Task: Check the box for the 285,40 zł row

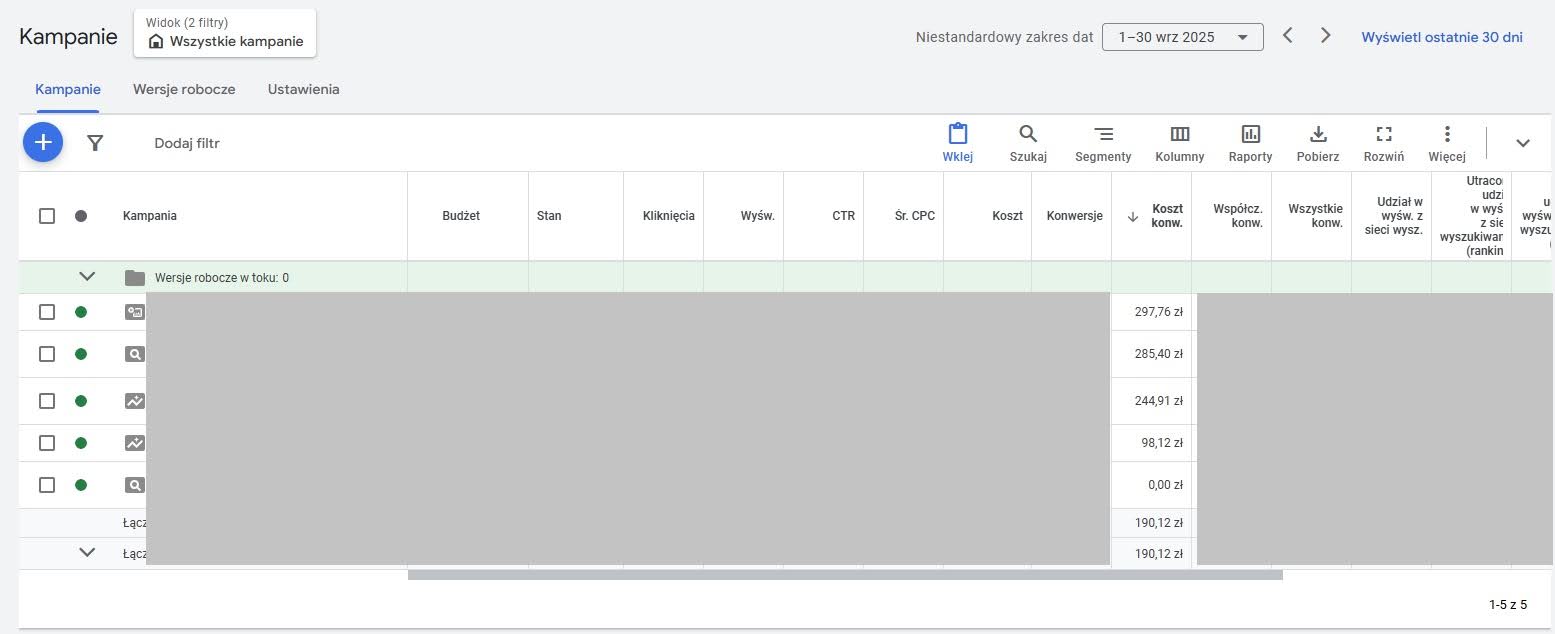Action: tap(47, 354)
